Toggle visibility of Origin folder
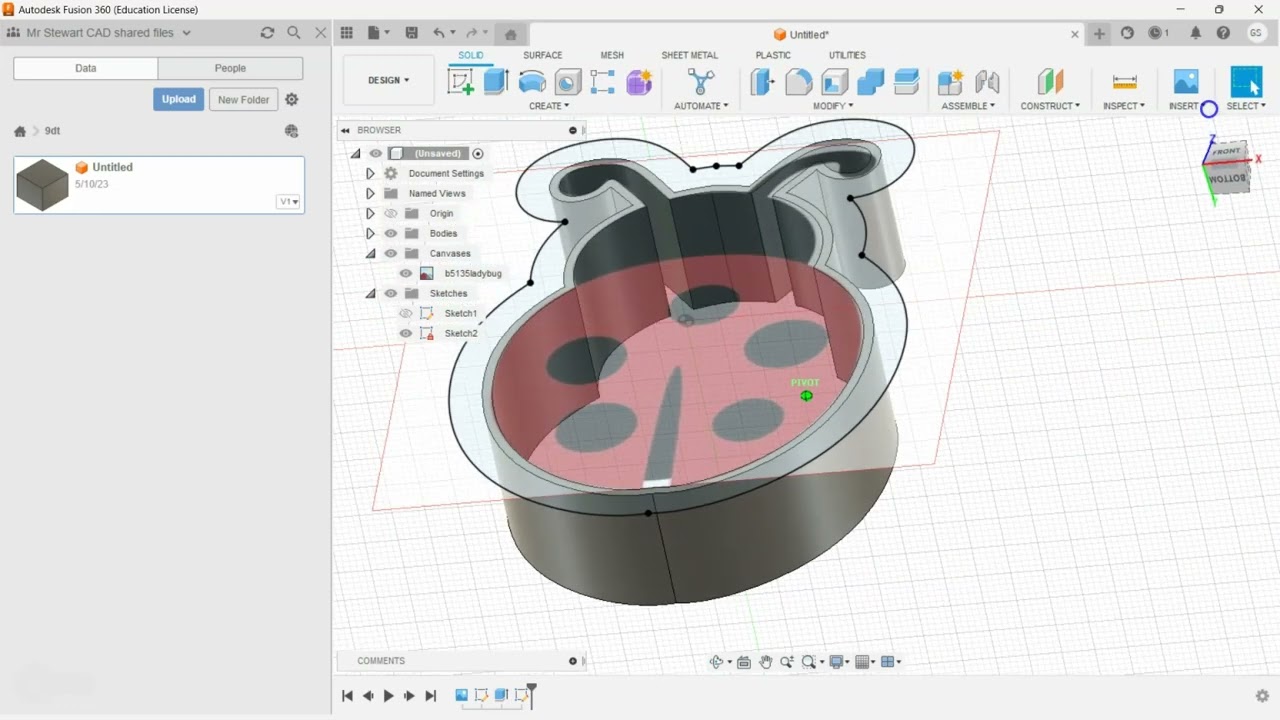Screen dimensions: 1280x720 point(391,213)
